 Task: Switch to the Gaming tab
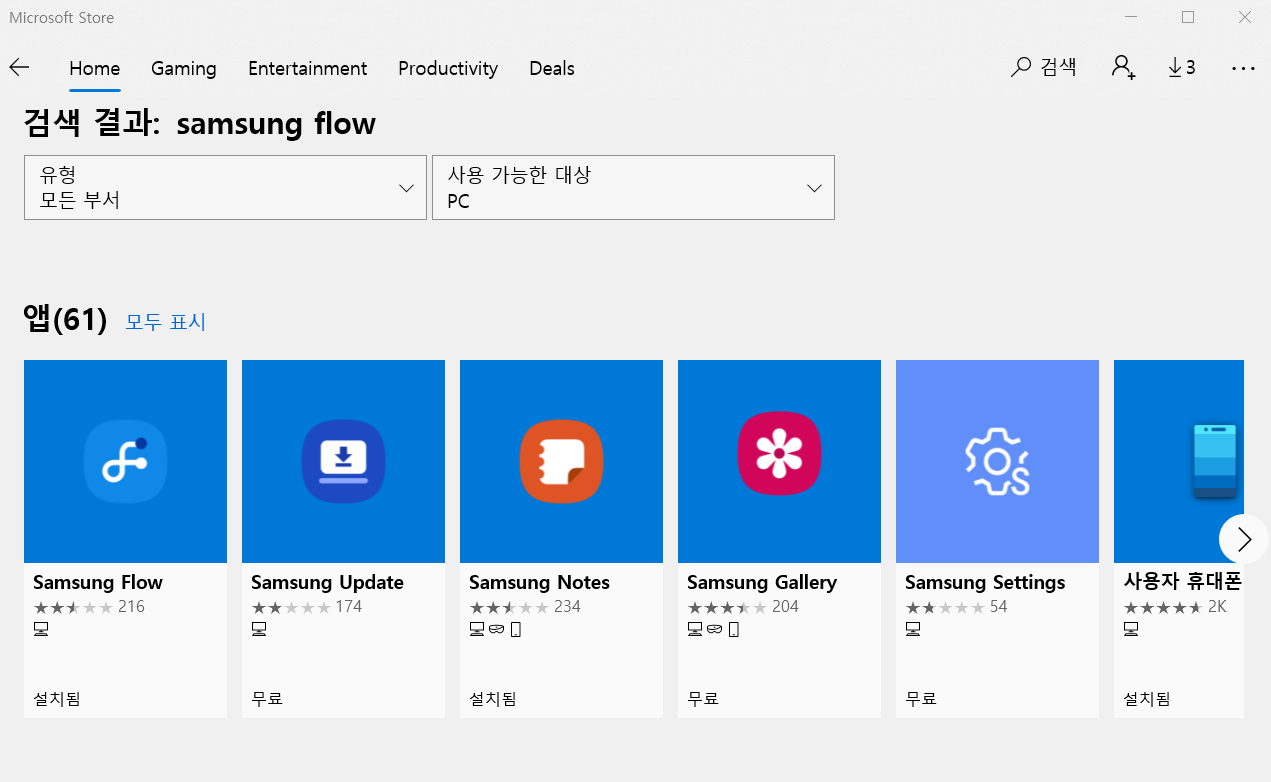click(x=184, y=68)
